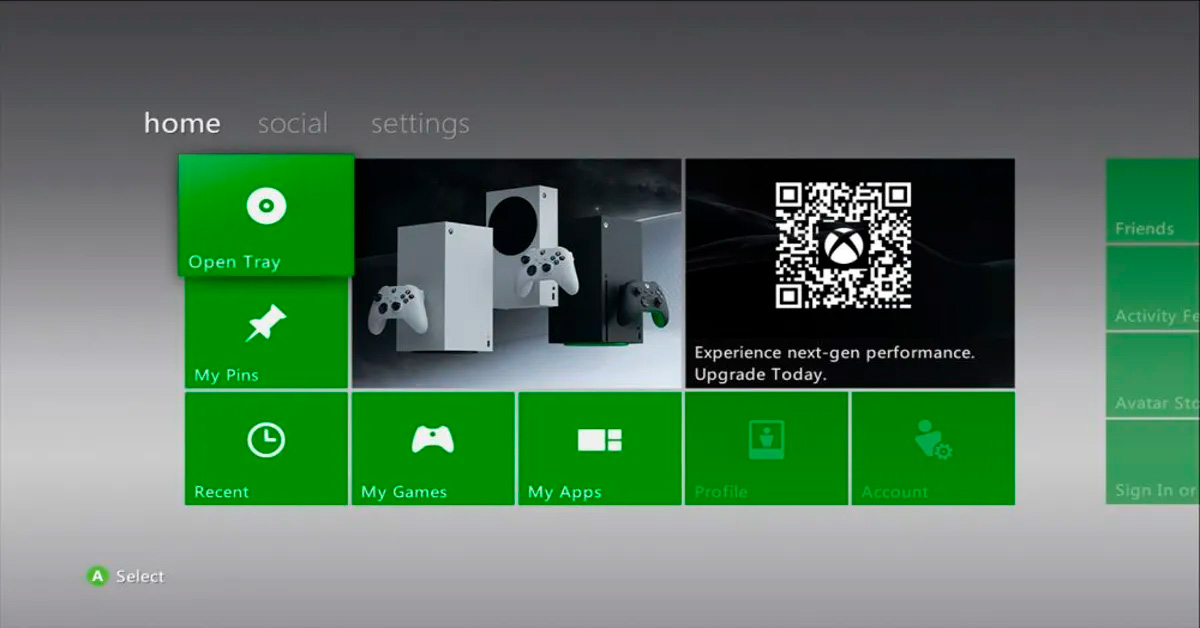This screenshot has width=1200, height=628.
Task: Switch to the social tab
Action: click(292, 124)
